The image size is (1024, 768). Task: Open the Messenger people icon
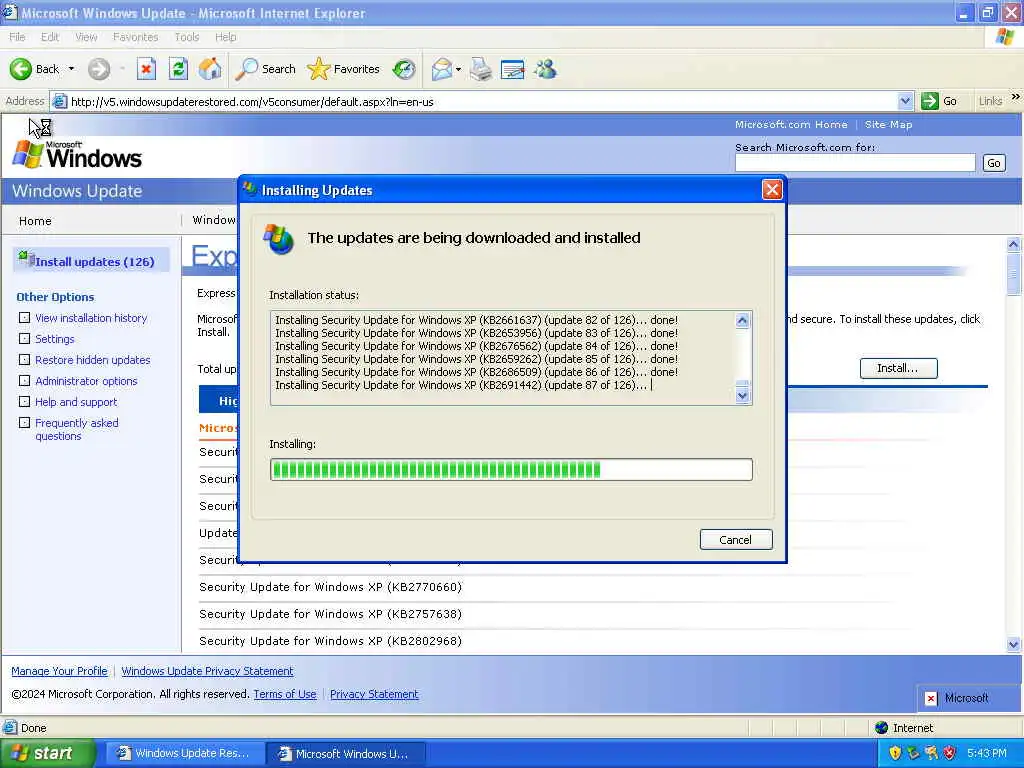tap(545, 69)
